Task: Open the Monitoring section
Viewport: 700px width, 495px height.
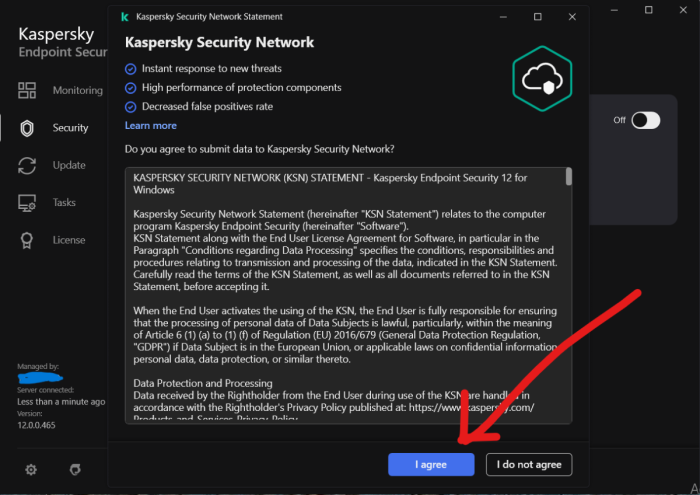Action: (x=77, y=91)
